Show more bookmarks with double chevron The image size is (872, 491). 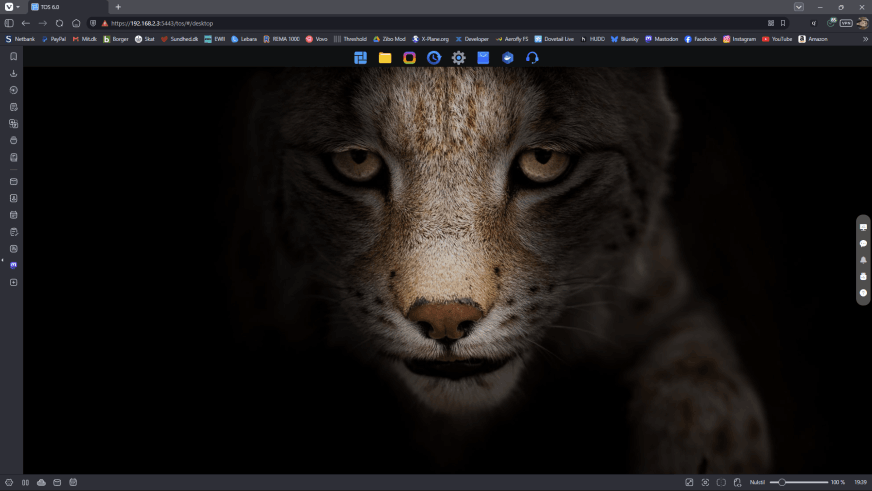865,39
